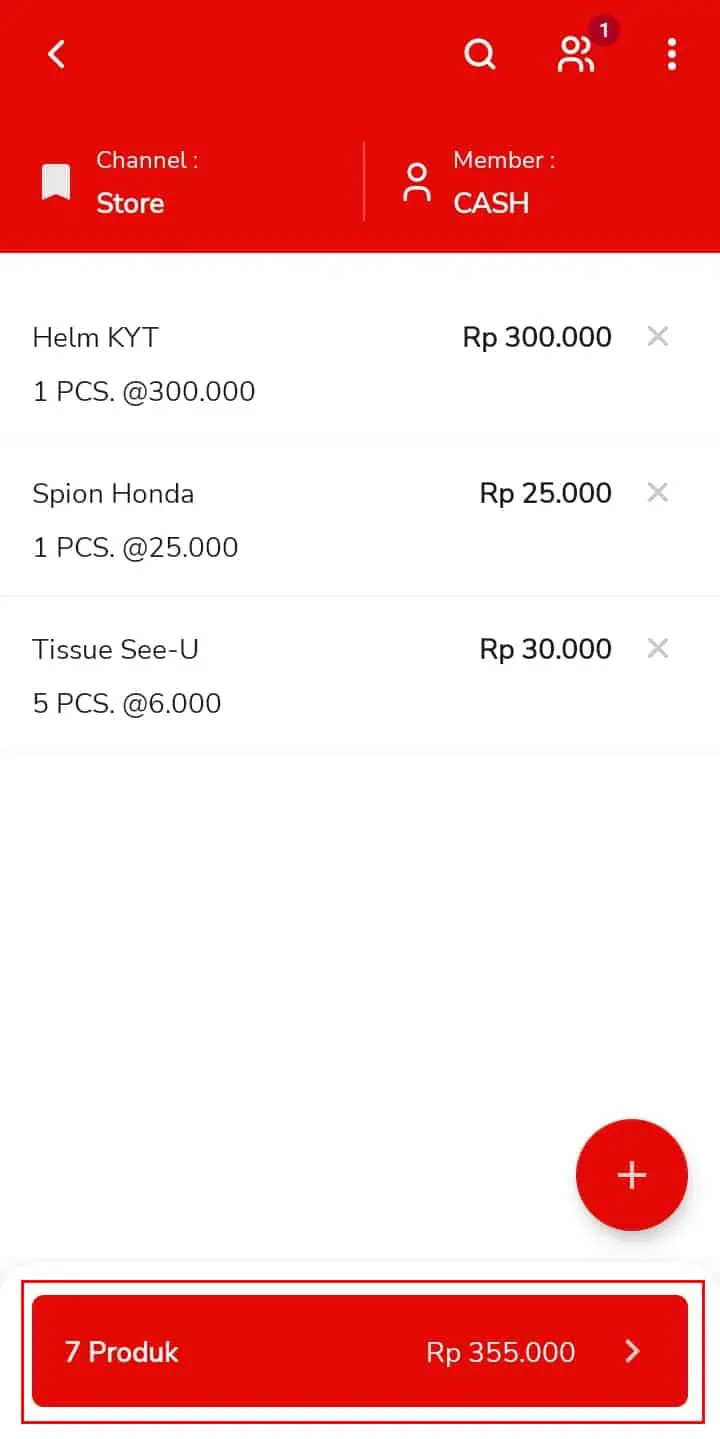Select the Helm KYT item name

coord(95,337)
